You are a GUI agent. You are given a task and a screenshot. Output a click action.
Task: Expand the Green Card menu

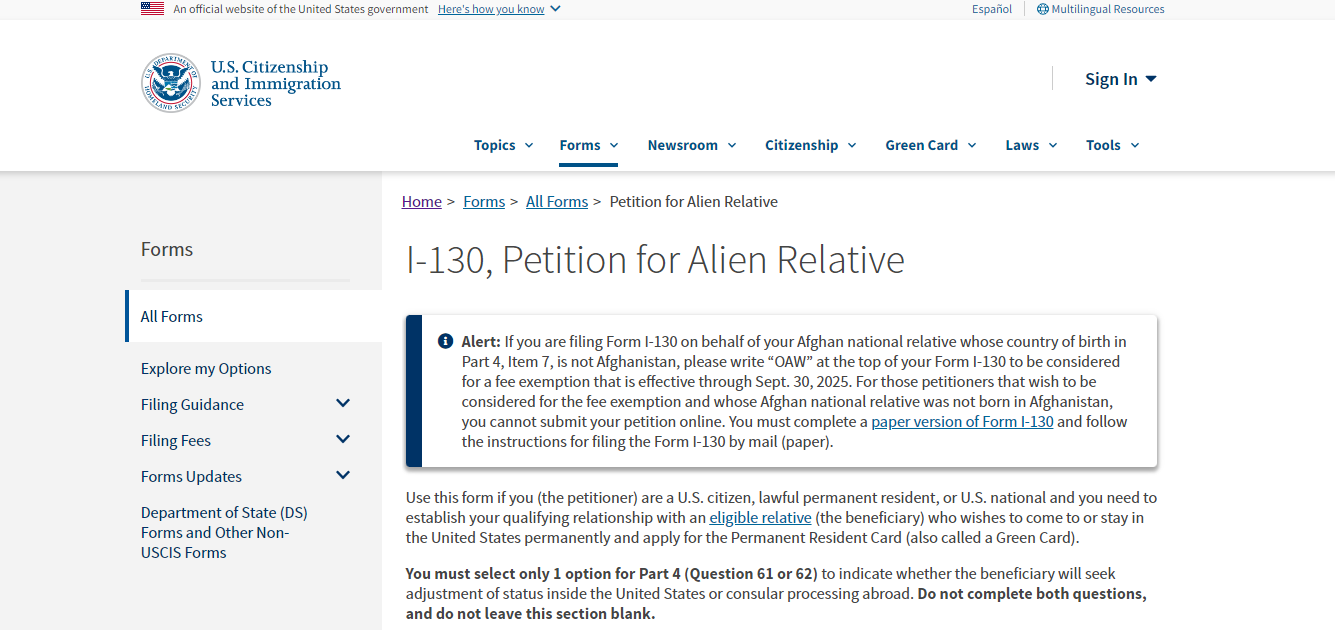(x=930, y=145)
